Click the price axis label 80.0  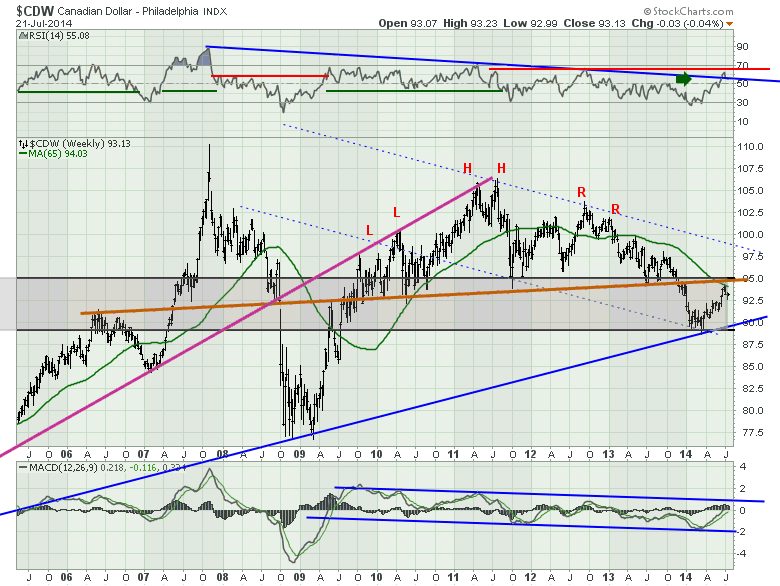pyautogui.click(x=750, y=410)
